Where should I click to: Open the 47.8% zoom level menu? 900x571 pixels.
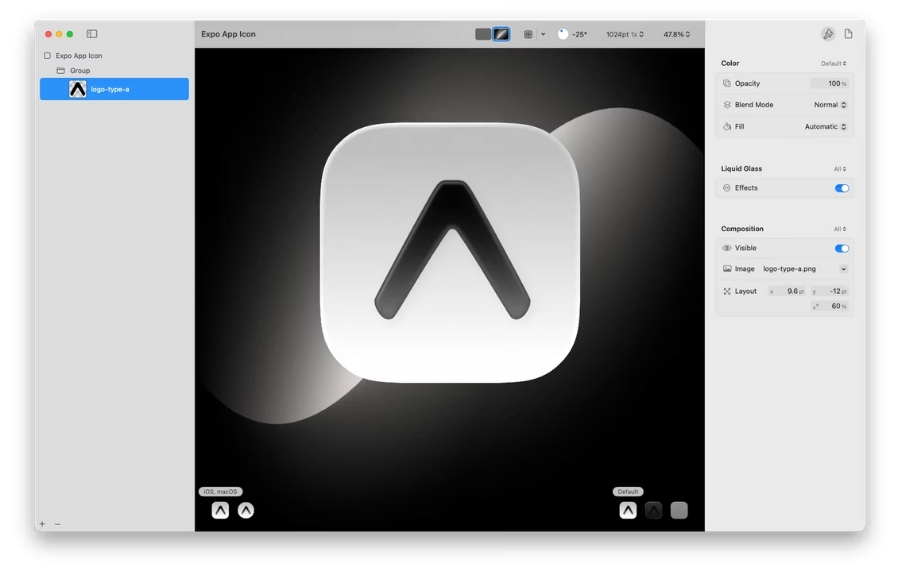[676, 34]
